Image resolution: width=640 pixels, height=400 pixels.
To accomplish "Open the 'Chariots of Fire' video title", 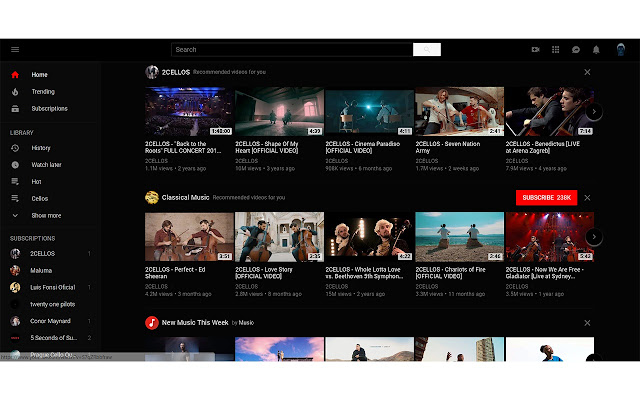I will [451, 273].
